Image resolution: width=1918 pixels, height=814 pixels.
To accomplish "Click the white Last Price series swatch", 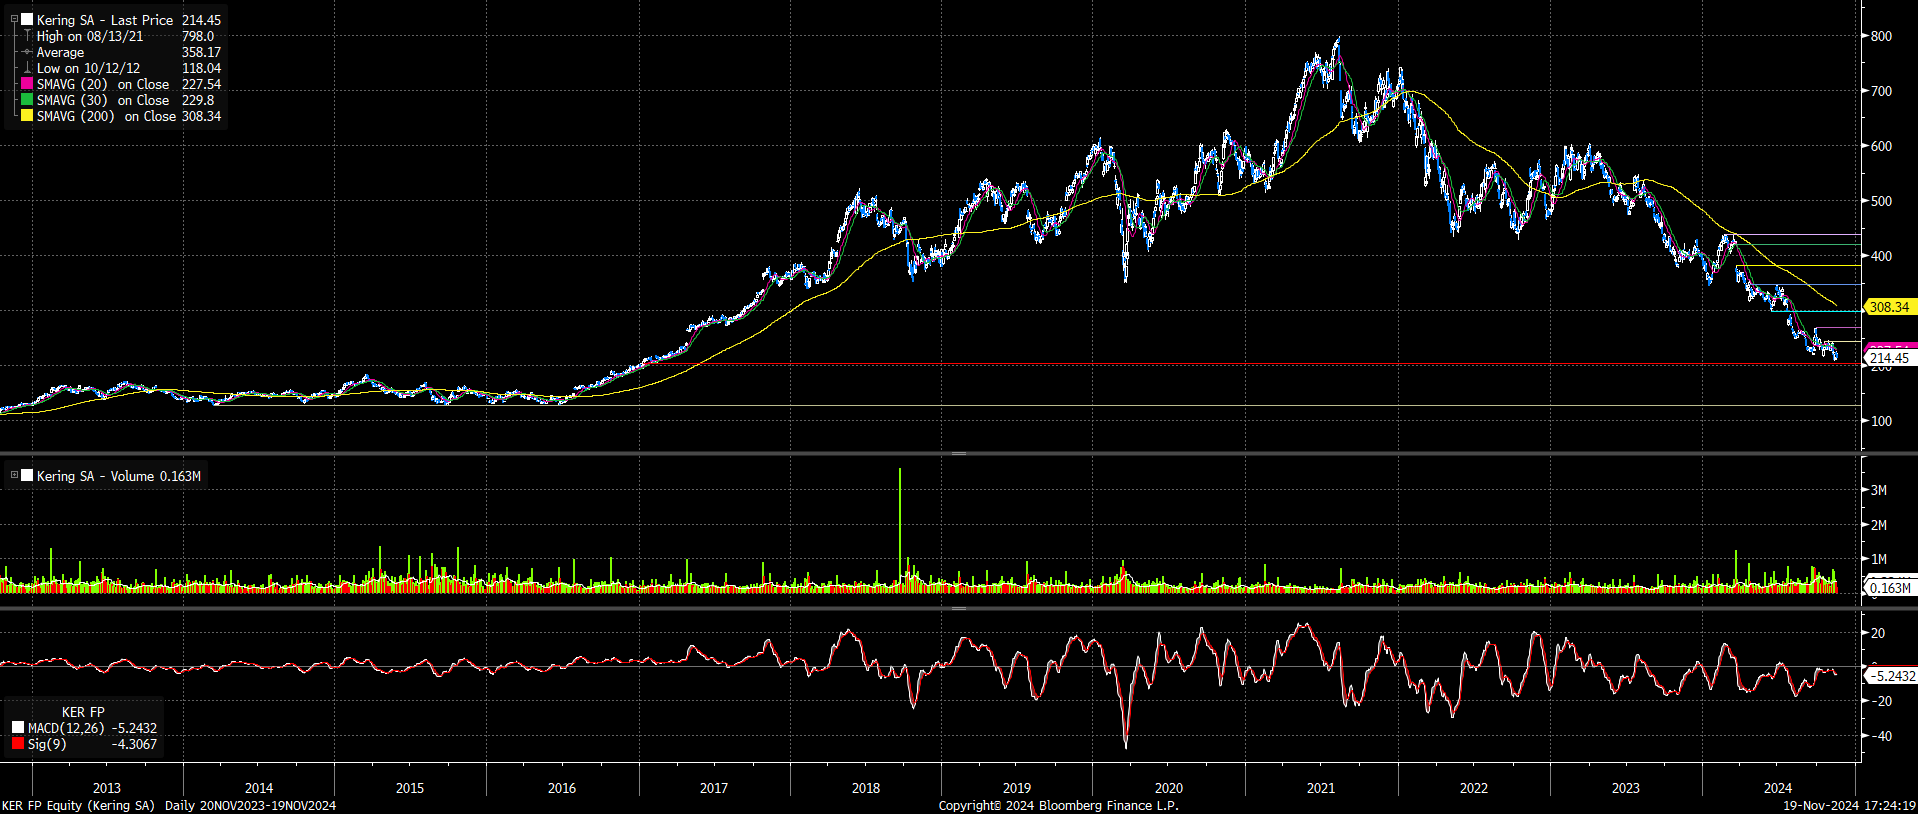I will 27,19.
